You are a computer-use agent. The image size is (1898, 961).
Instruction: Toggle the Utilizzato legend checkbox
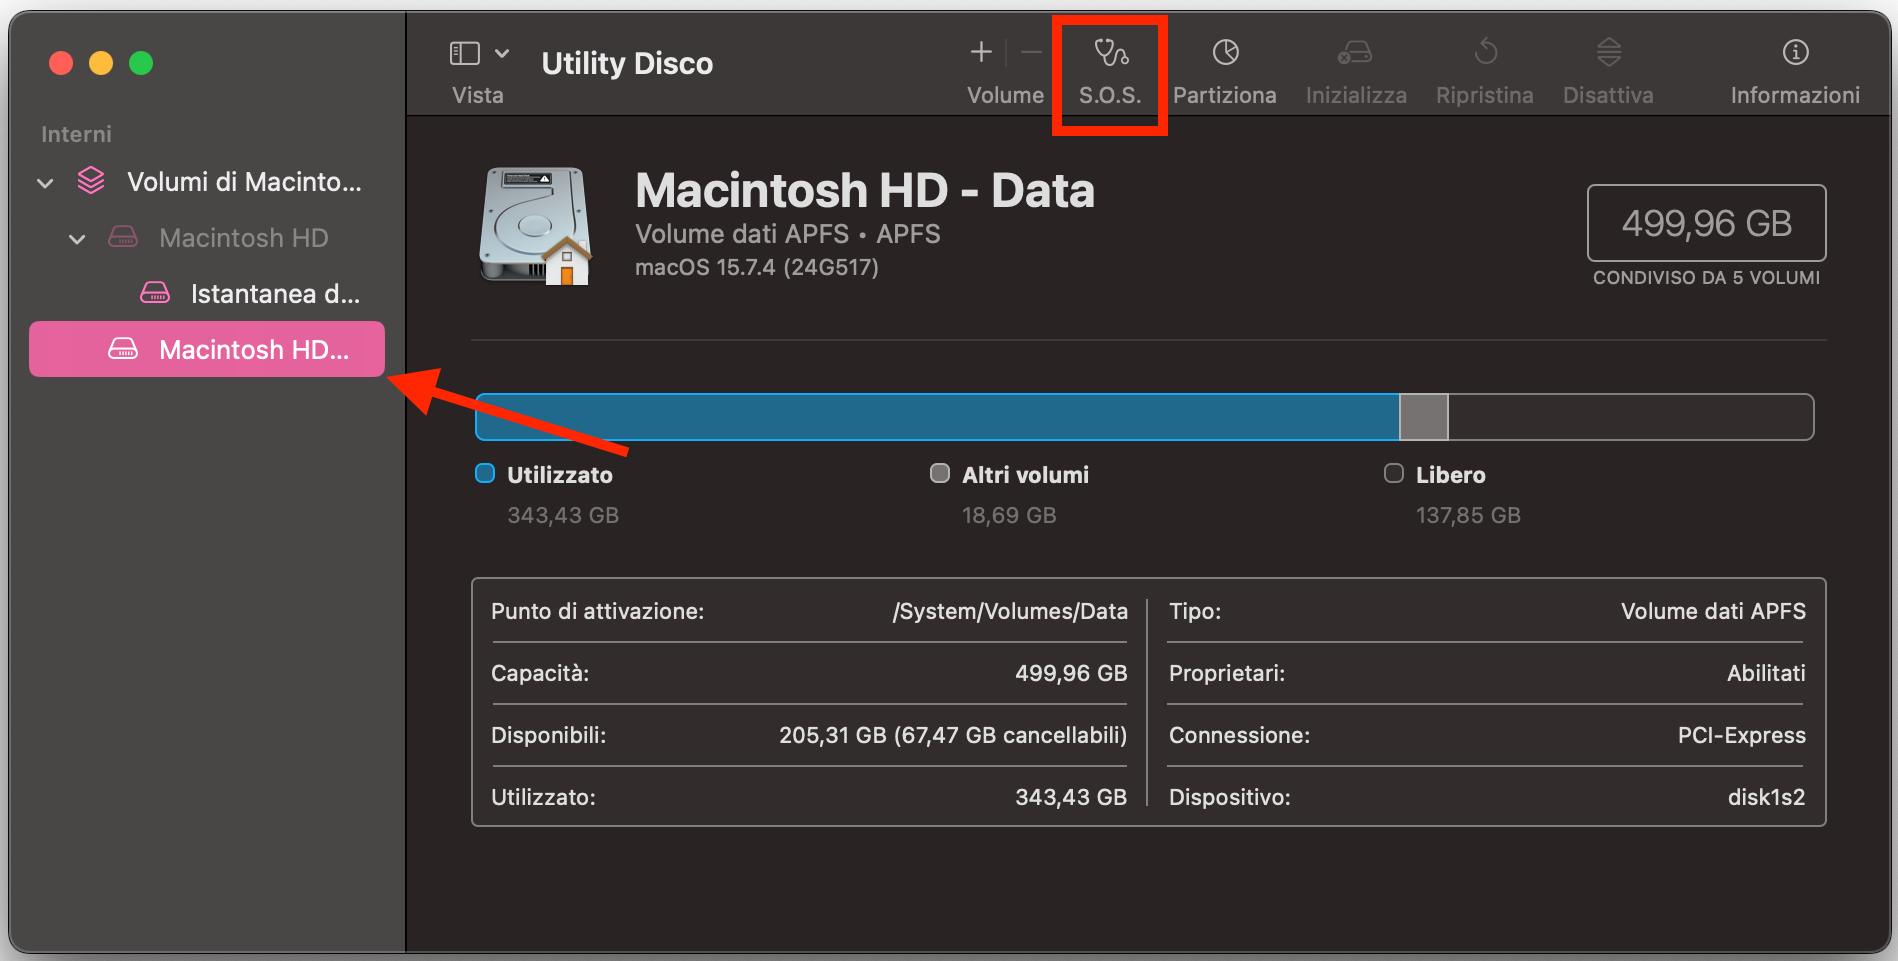point(484,473)
